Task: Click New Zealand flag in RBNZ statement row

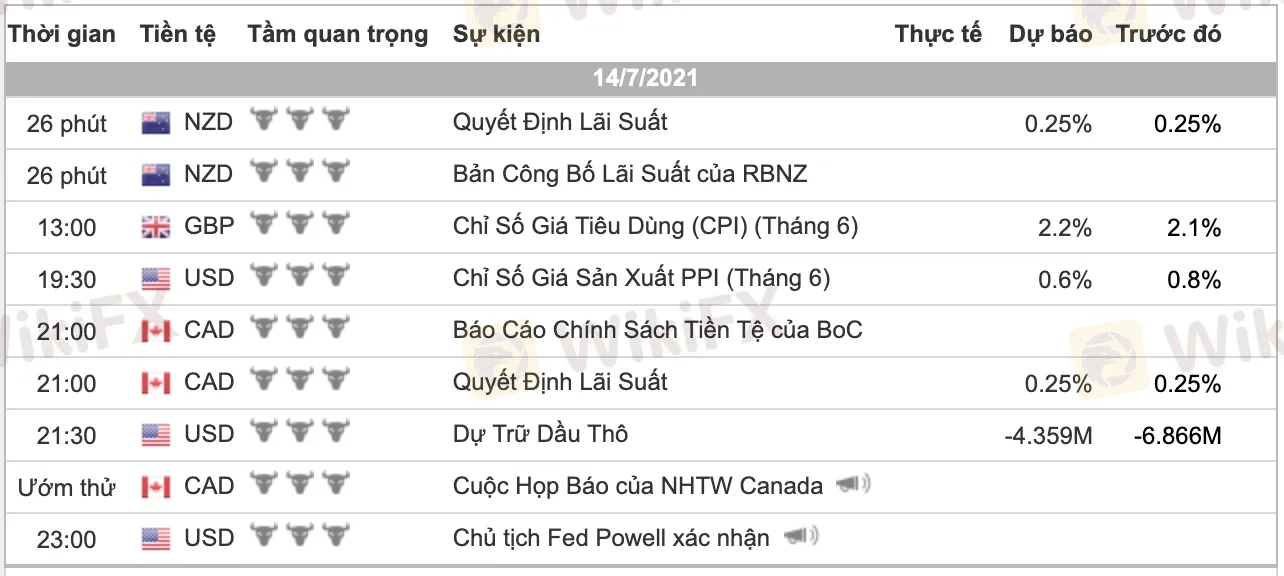Action: tap(156, 176)
